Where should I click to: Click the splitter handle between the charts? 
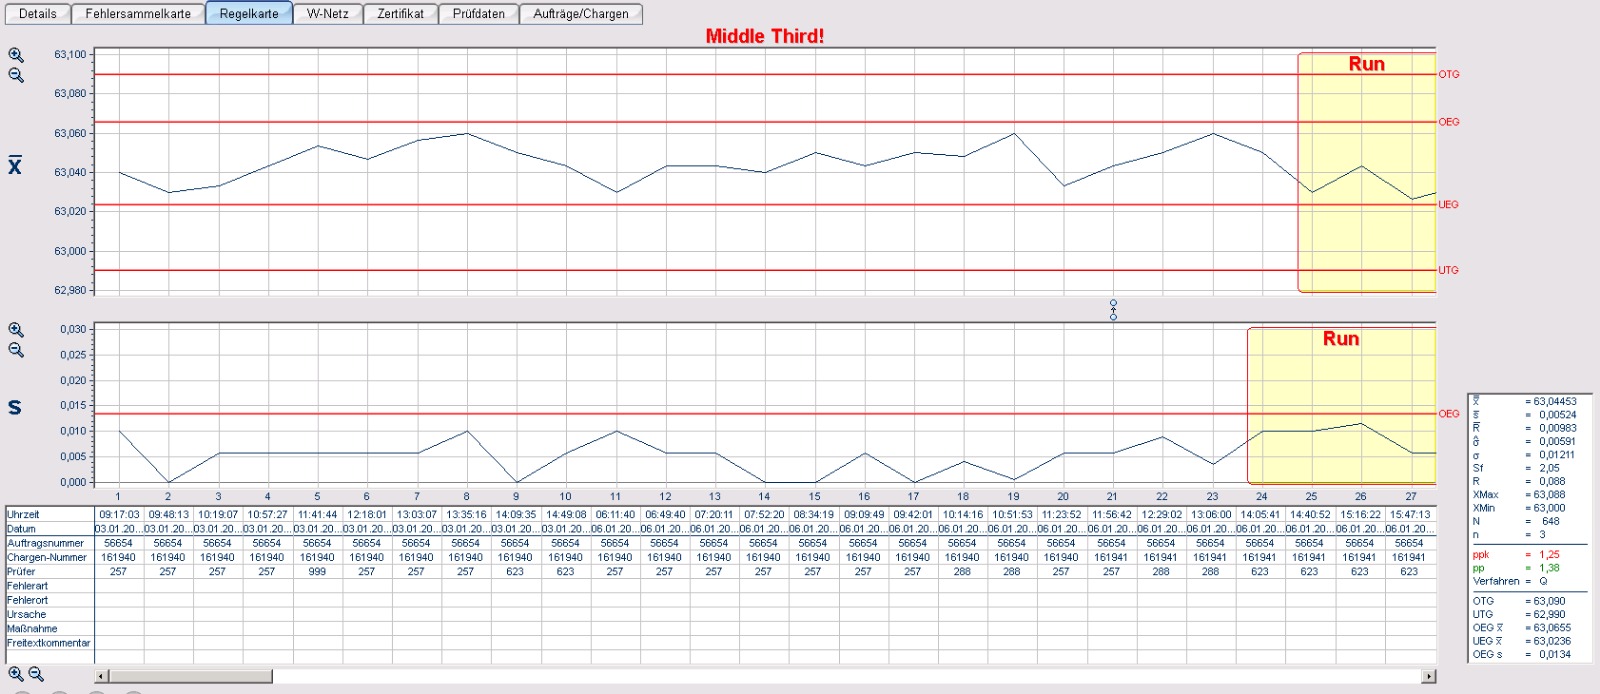coord(1113,309)
